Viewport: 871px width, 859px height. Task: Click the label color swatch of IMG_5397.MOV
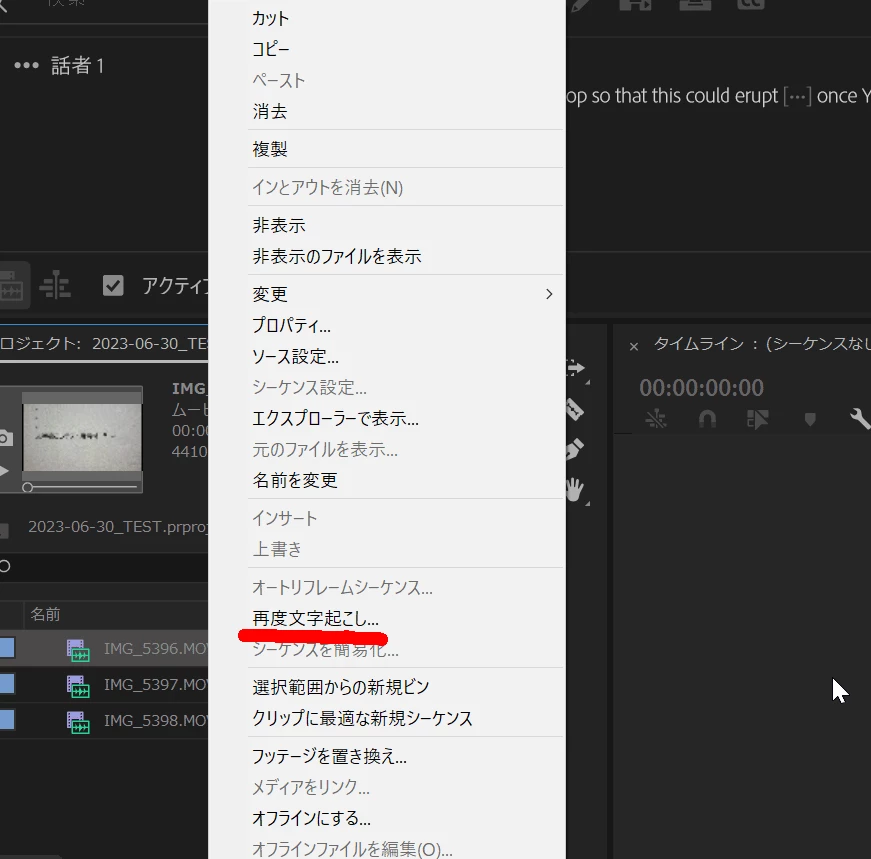[7, 684]
